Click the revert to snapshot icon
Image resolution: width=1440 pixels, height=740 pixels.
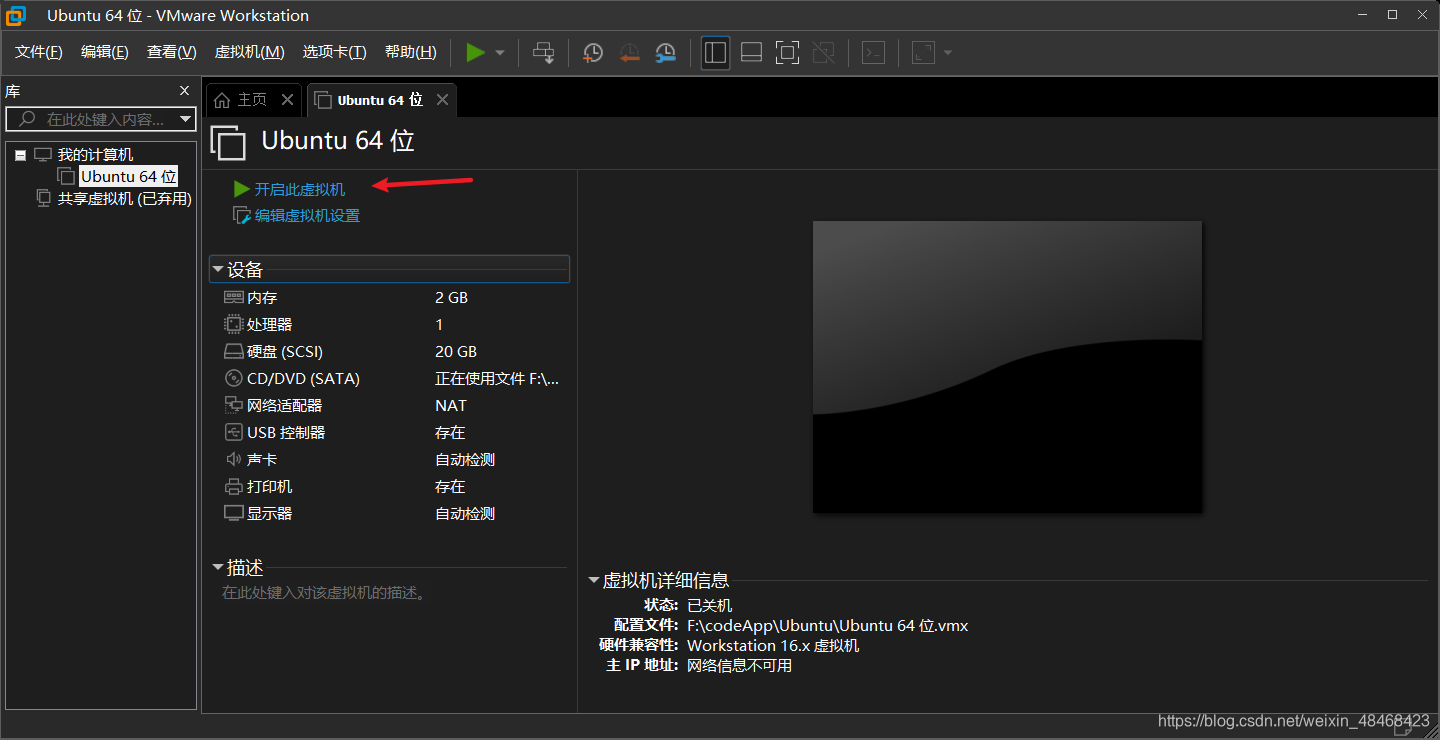[x=629, y=52]
